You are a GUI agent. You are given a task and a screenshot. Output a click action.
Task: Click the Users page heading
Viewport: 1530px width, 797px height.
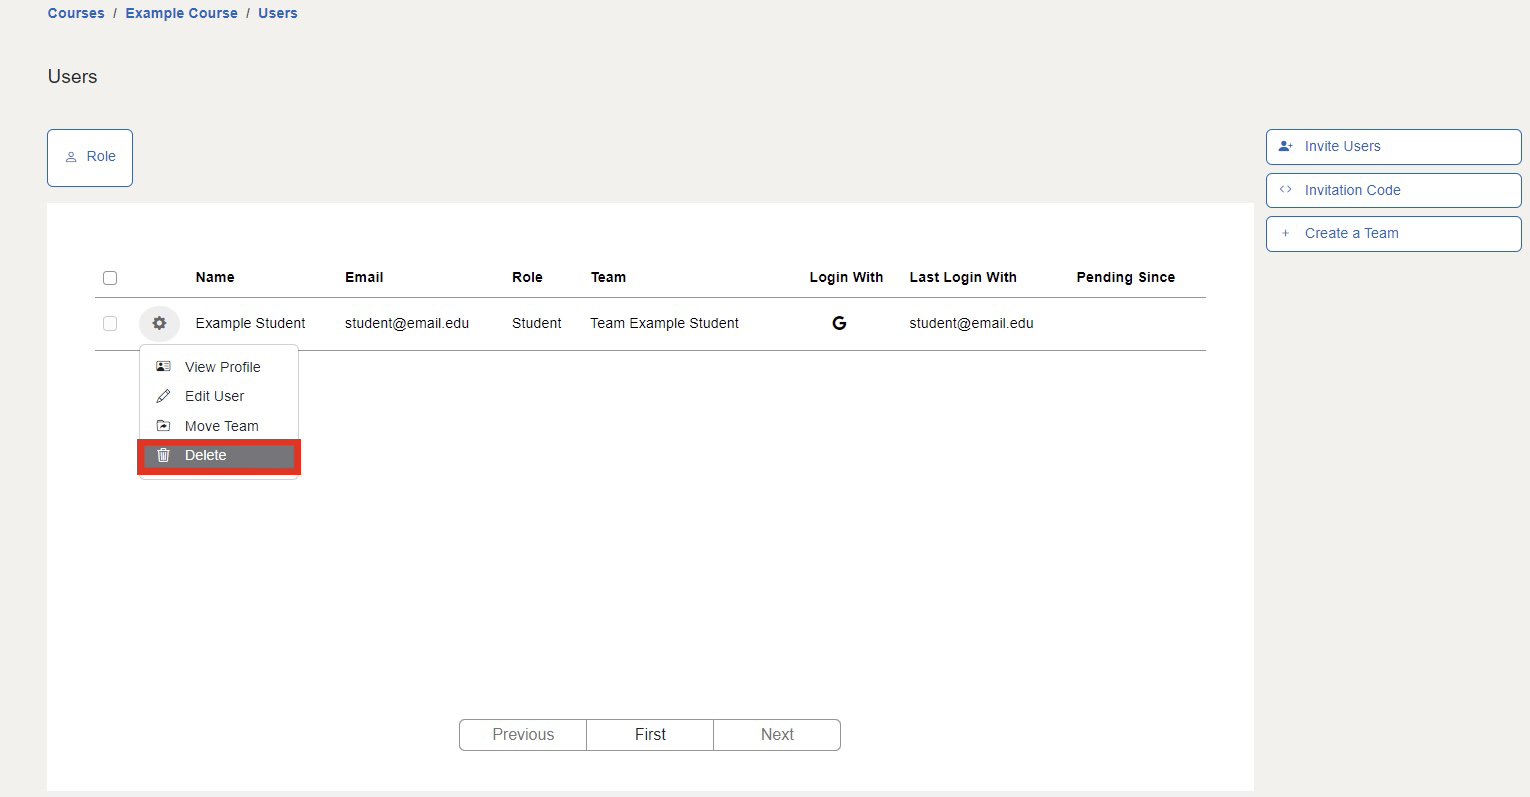[72, 77]
